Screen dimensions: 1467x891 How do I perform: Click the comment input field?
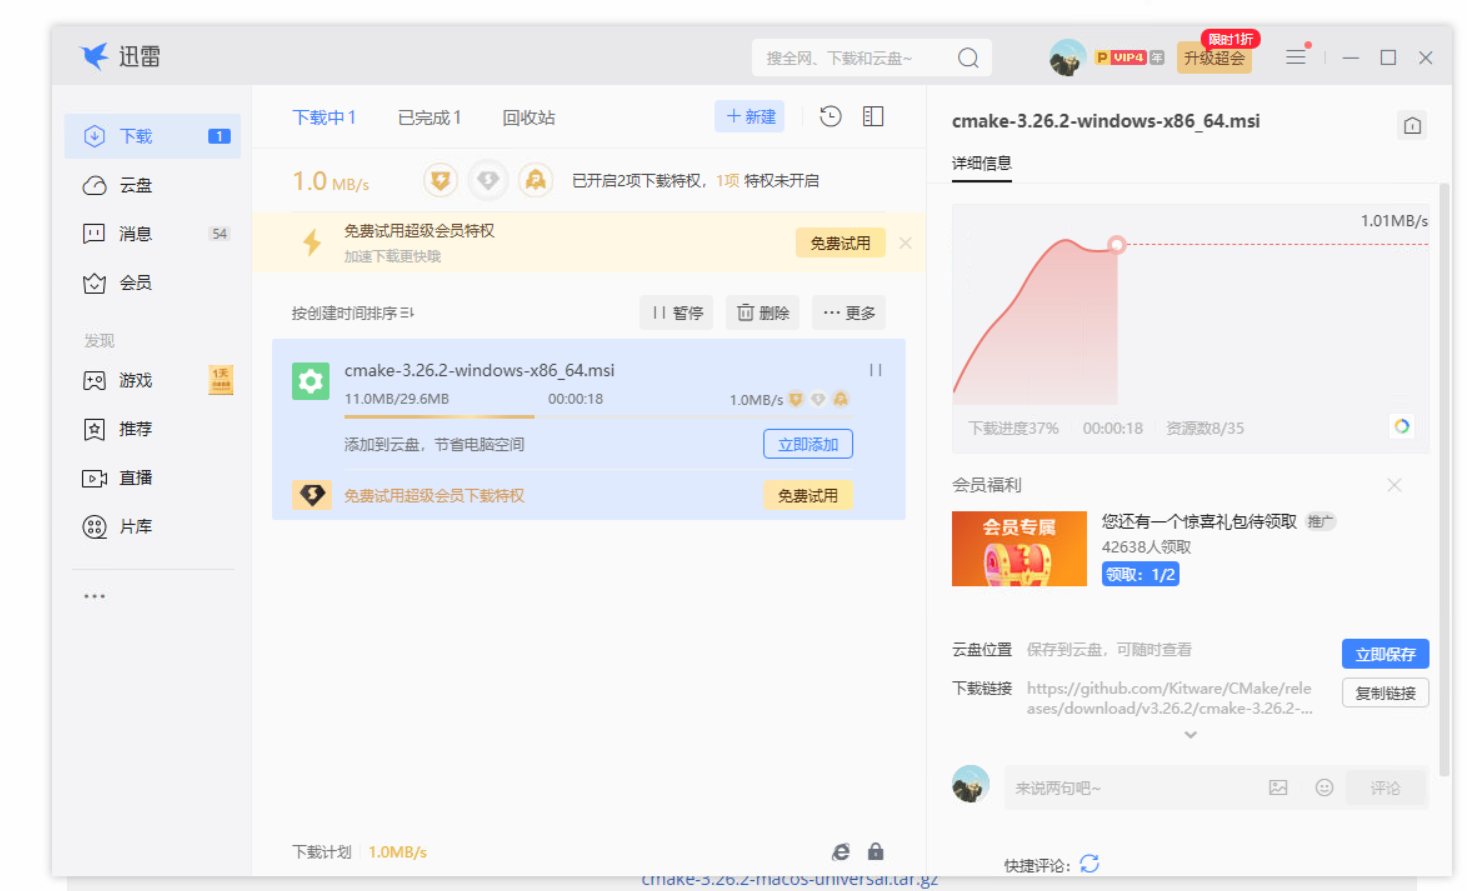[1130, 788]
